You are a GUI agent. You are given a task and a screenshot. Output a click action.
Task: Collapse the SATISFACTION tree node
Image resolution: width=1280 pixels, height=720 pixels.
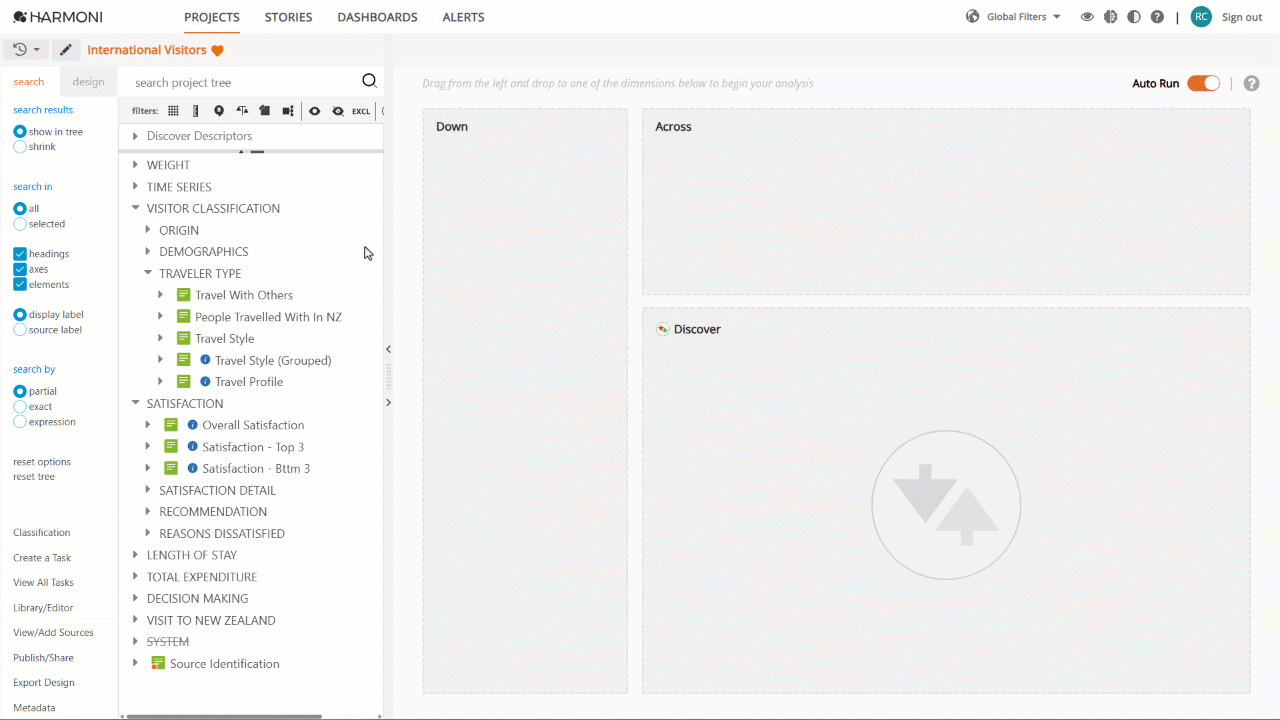135,404
